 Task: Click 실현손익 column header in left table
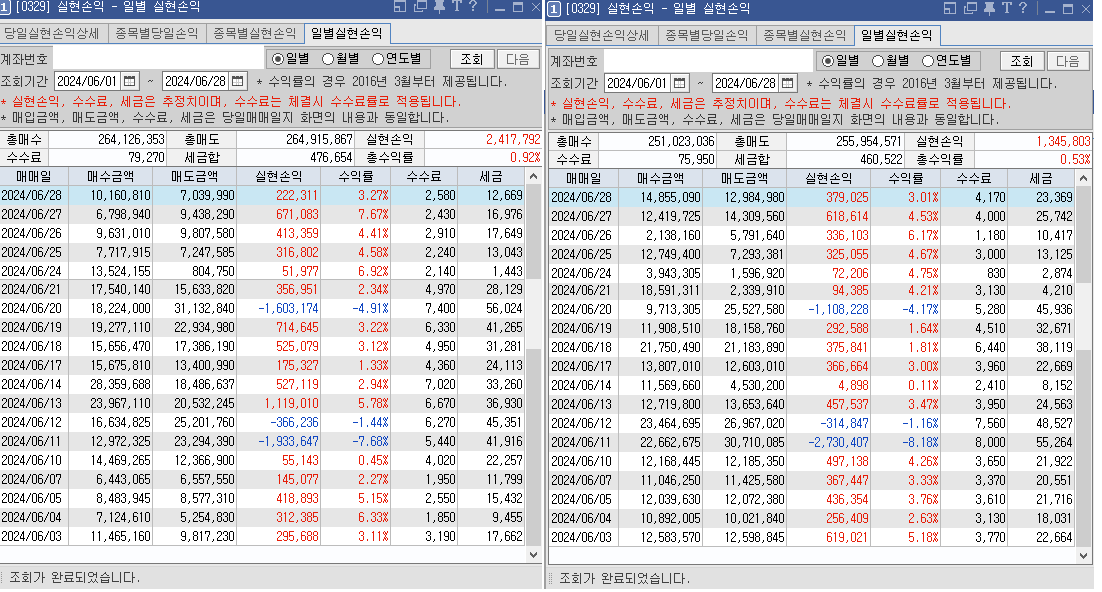pos(279,176)
